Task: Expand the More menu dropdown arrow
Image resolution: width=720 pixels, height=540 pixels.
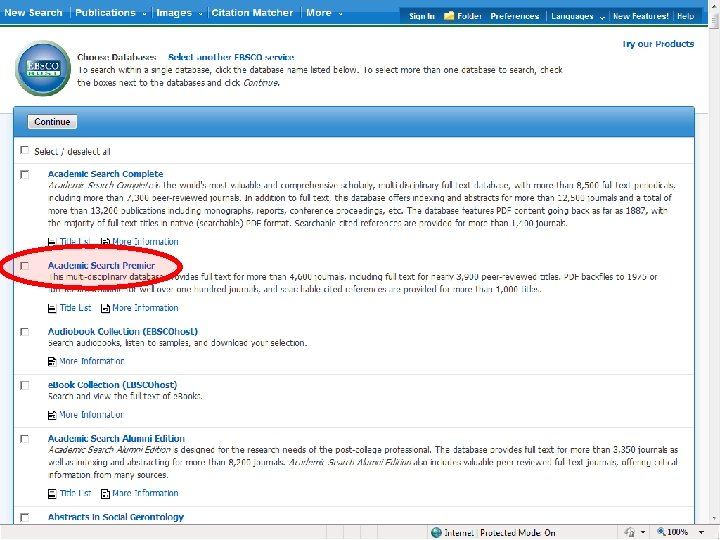Action: point(340,14)
